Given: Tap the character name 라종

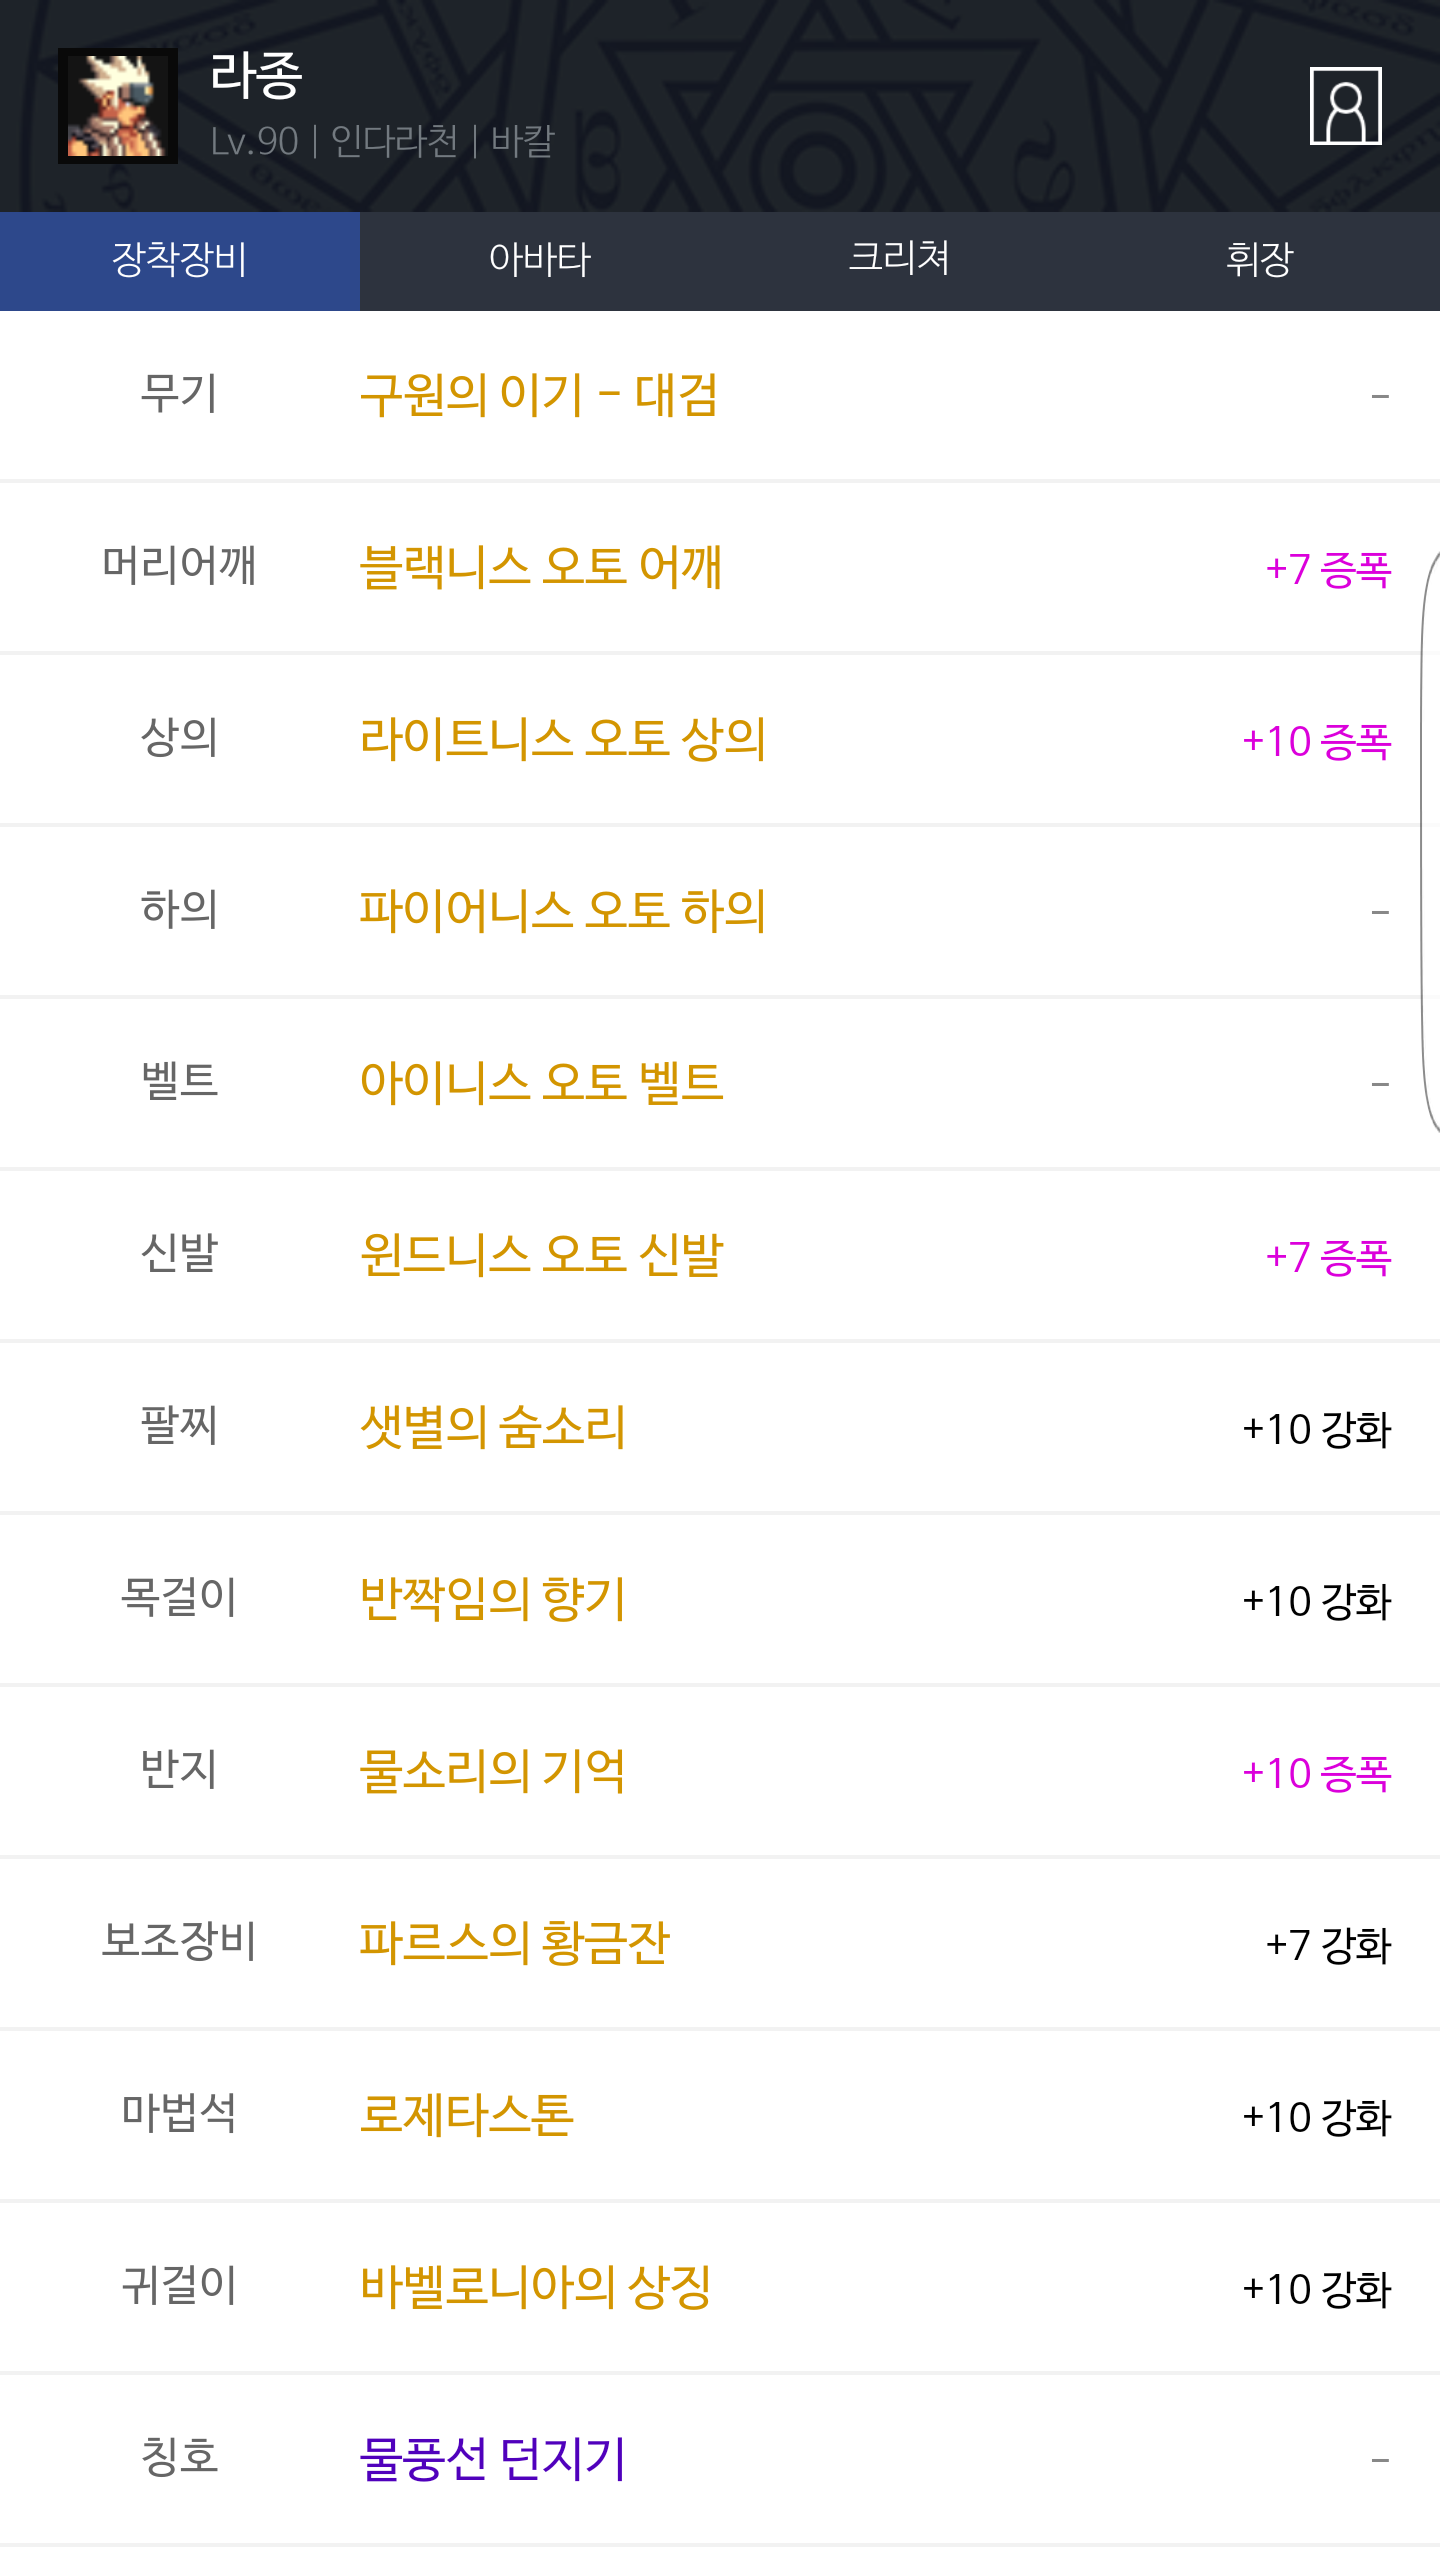Looking at the screenshot, I should click(x=256, y=76).
